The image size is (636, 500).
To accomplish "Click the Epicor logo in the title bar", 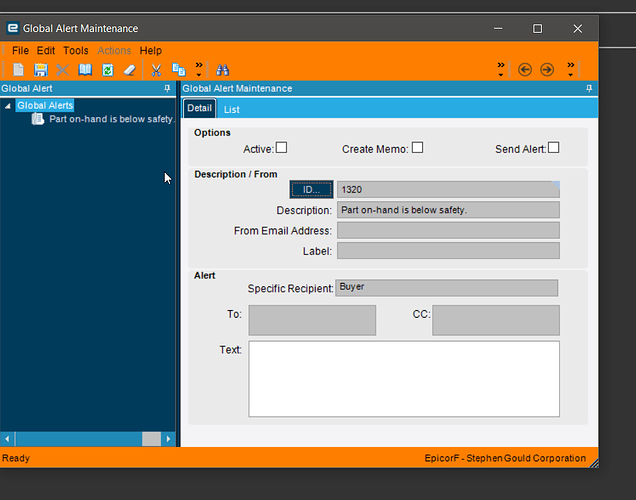I will [13, 28].
